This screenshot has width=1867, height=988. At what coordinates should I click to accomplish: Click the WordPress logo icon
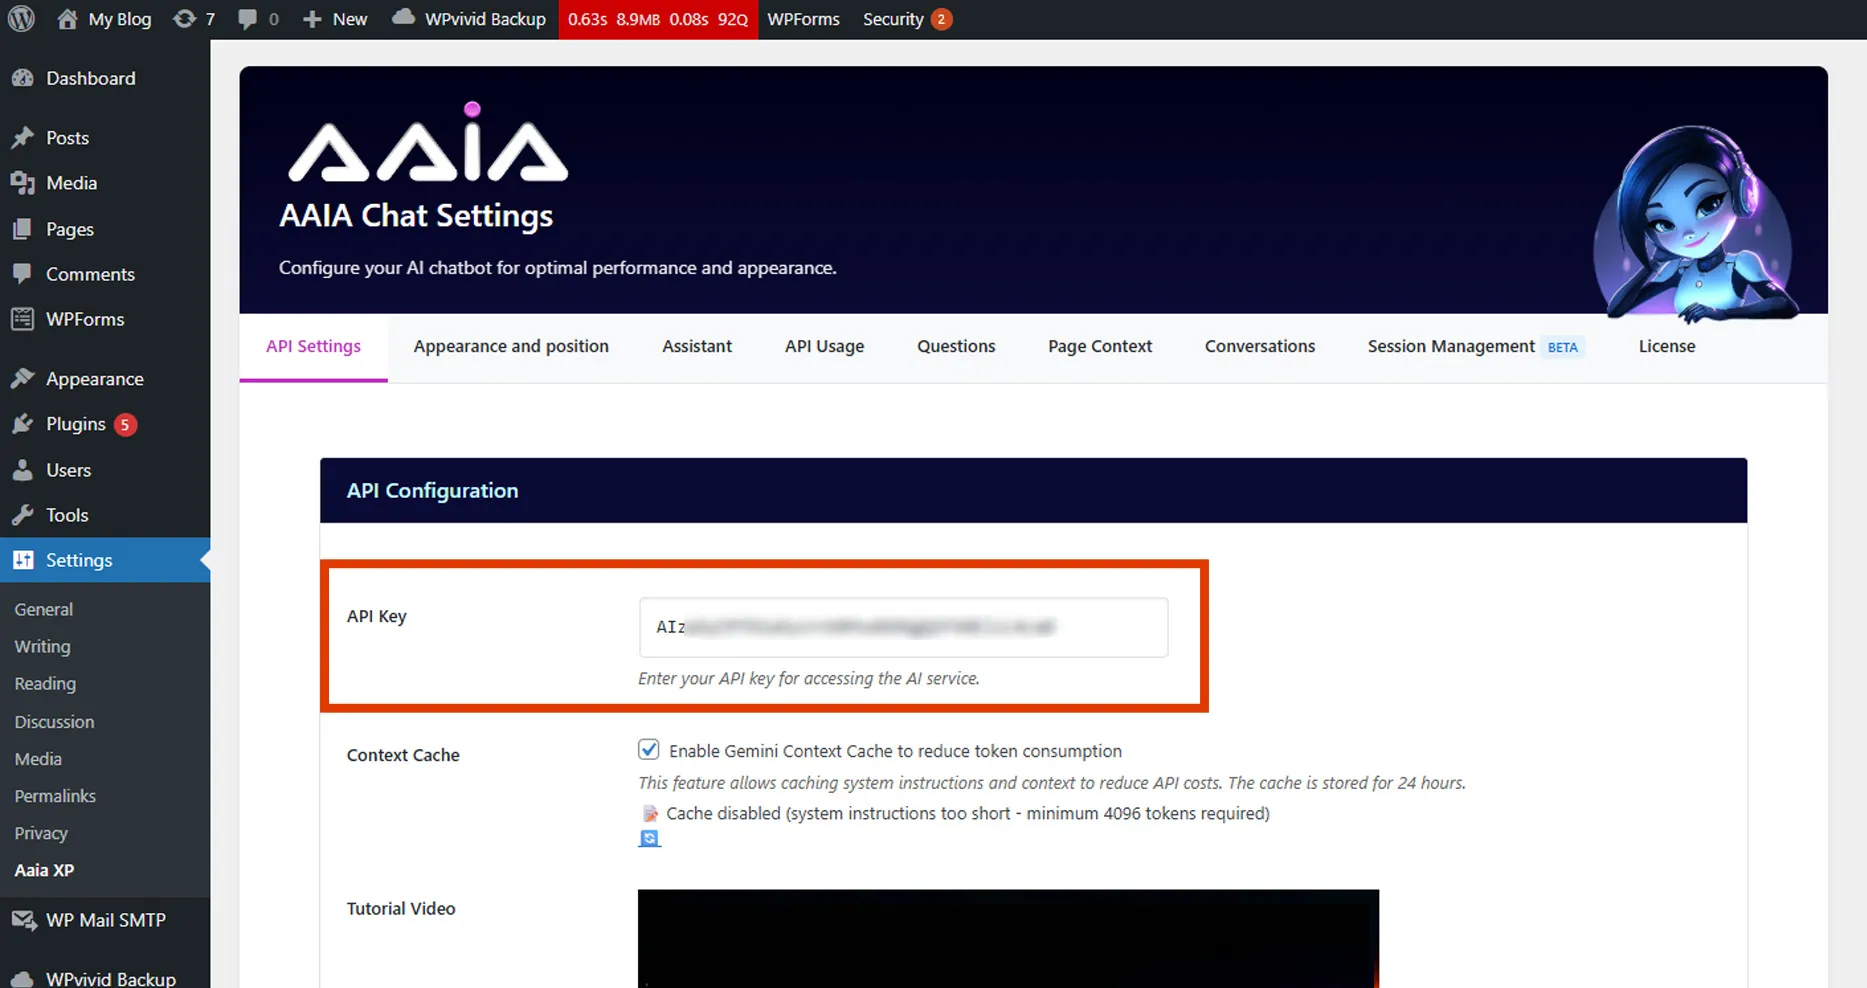tap(21, 19)
